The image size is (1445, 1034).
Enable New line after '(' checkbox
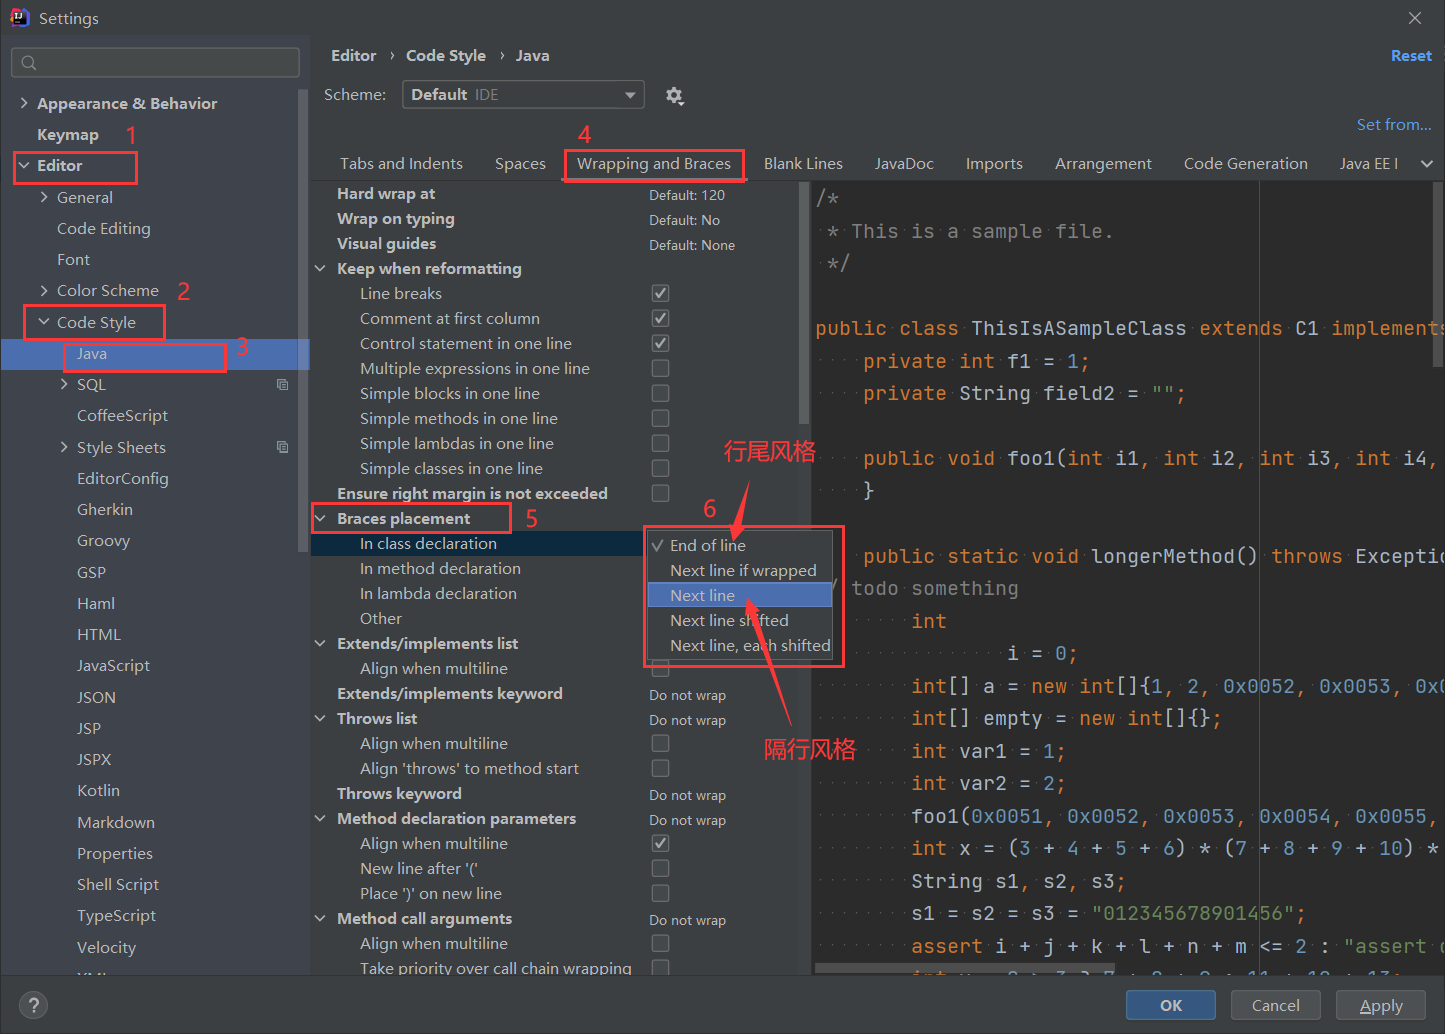tap(660, 868)
